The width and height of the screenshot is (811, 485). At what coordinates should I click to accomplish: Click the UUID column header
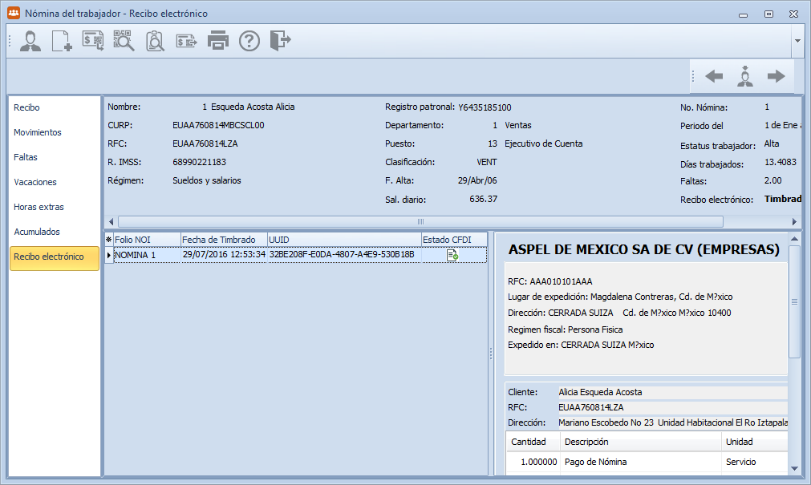coord(344,240)
